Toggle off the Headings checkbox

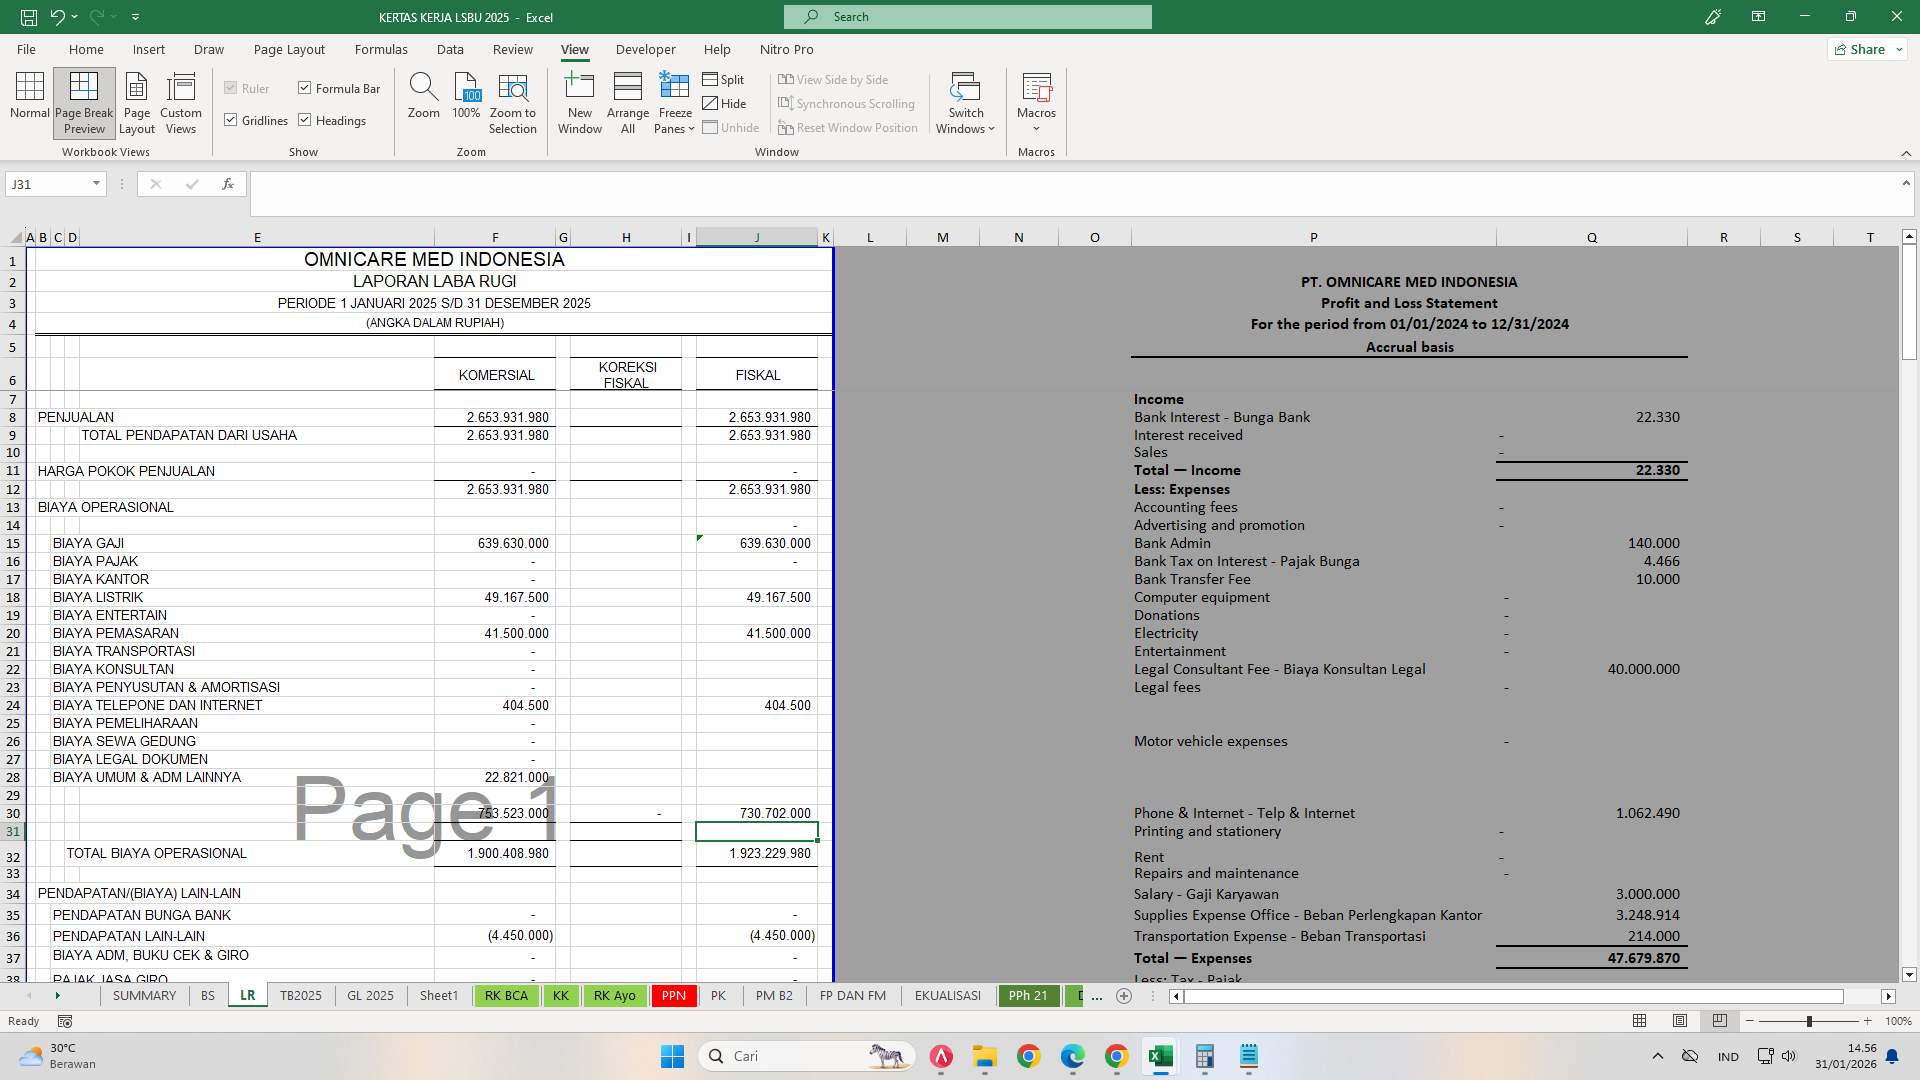pos(304,120)
